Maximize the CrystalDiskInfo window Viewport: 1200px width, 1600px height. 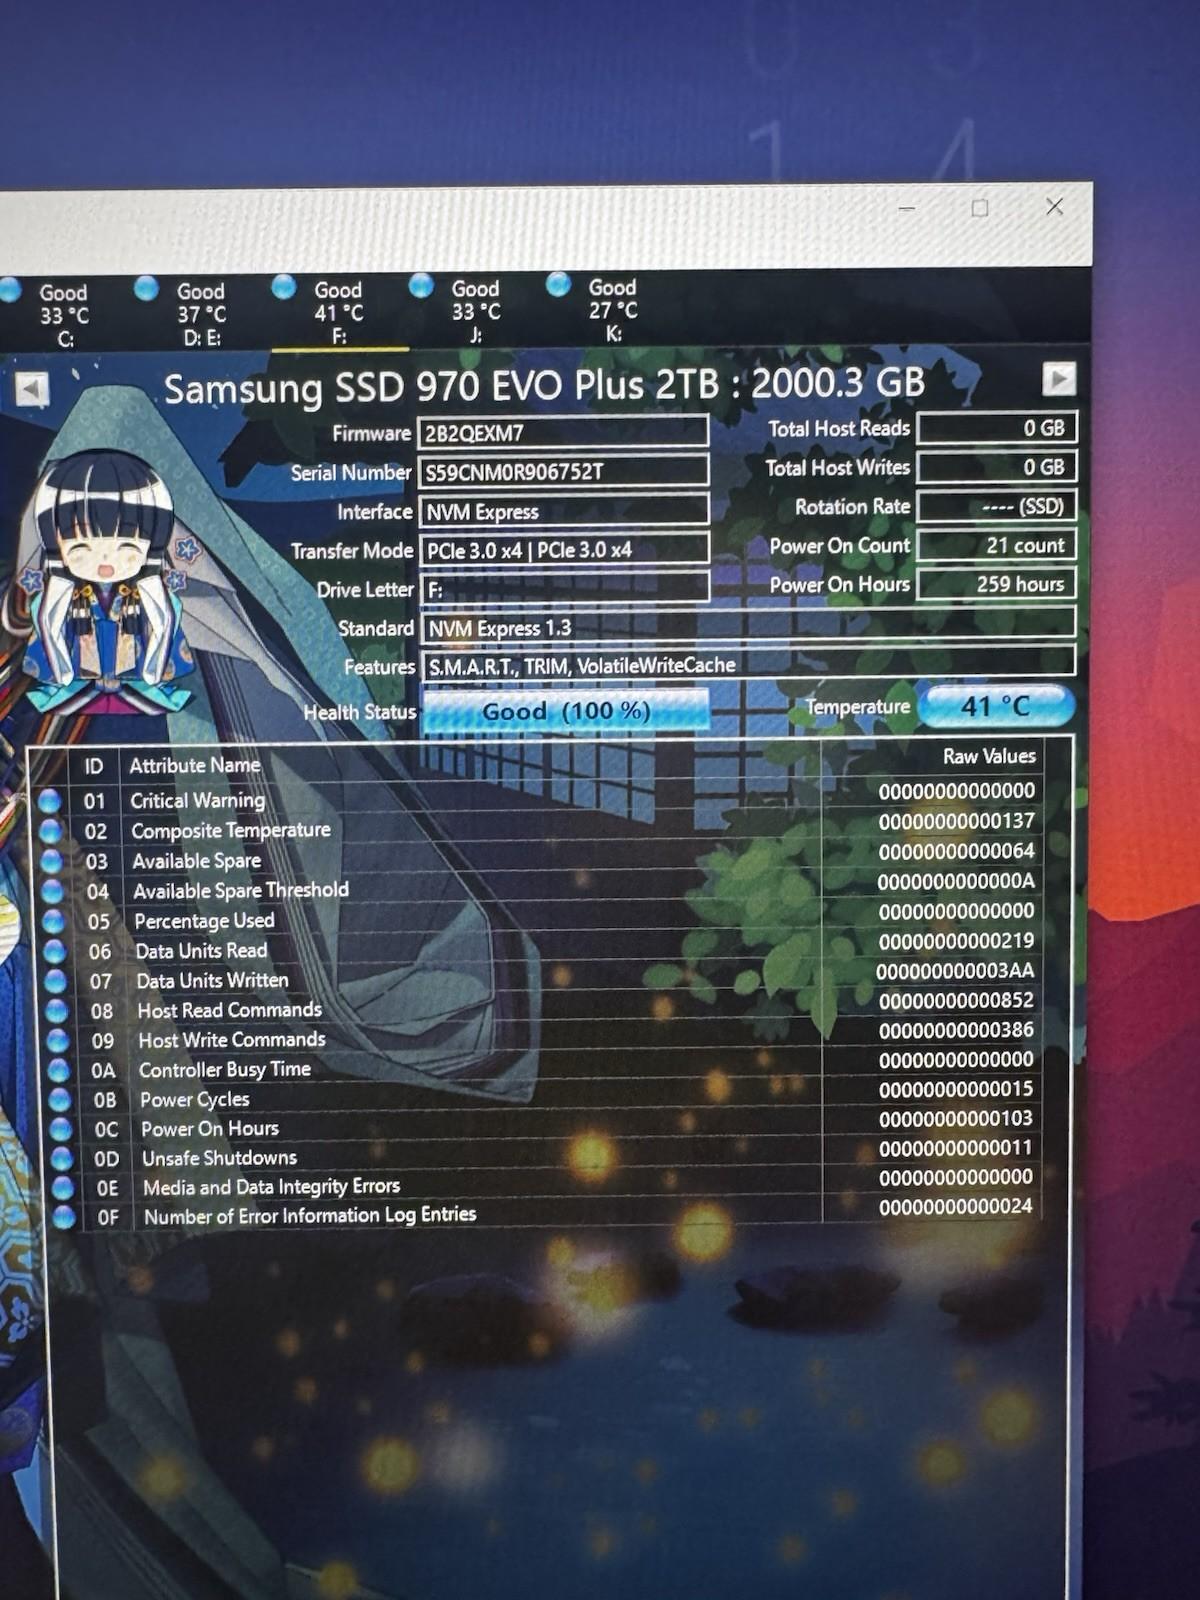980,208
